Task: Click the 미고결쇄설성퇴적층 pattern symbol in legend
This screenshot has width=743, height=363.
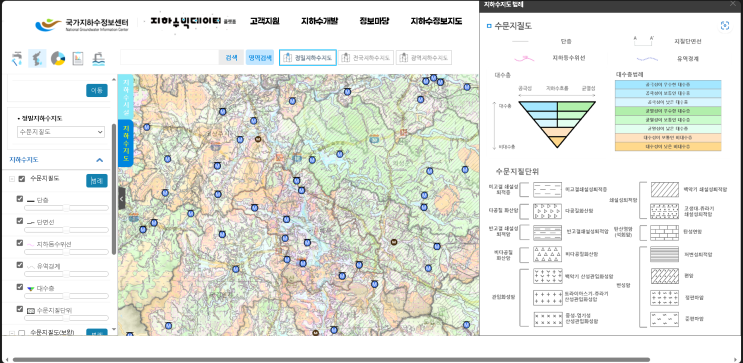Action: [547, 190]
